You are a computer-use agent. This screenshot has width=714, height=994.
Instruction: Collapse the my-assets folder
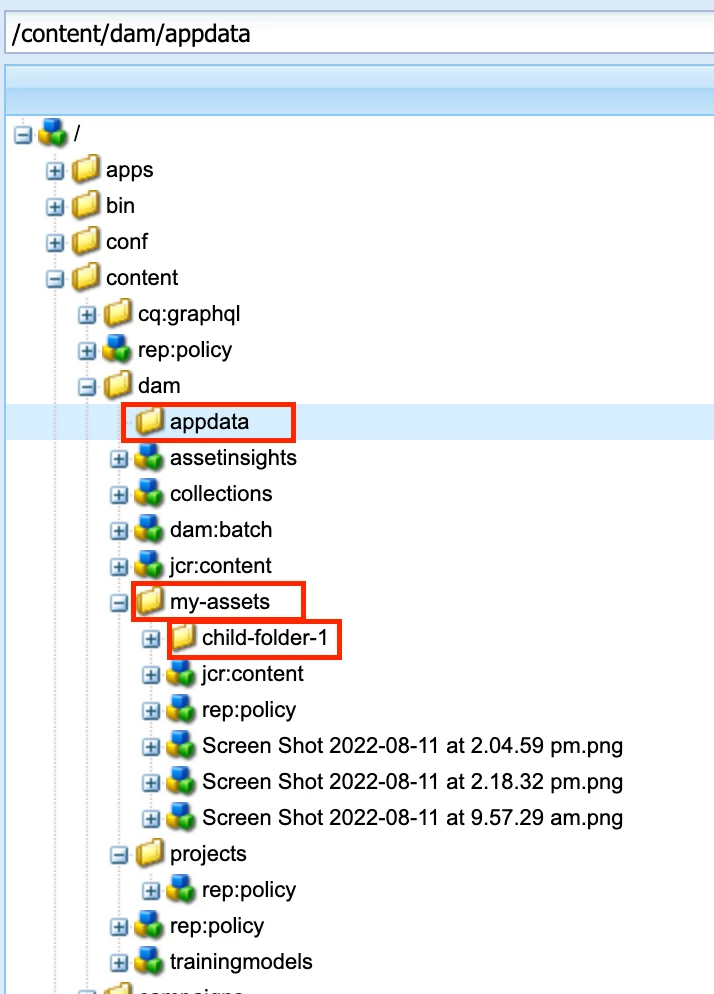[119, 603]
